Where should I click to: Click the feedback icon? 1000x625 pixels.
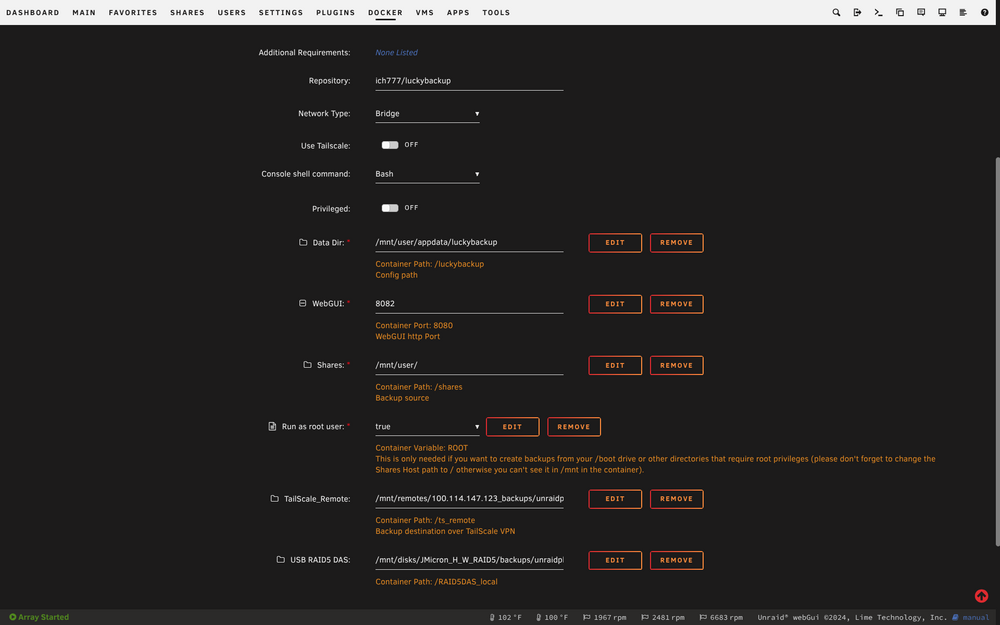[x=921, y=12]
